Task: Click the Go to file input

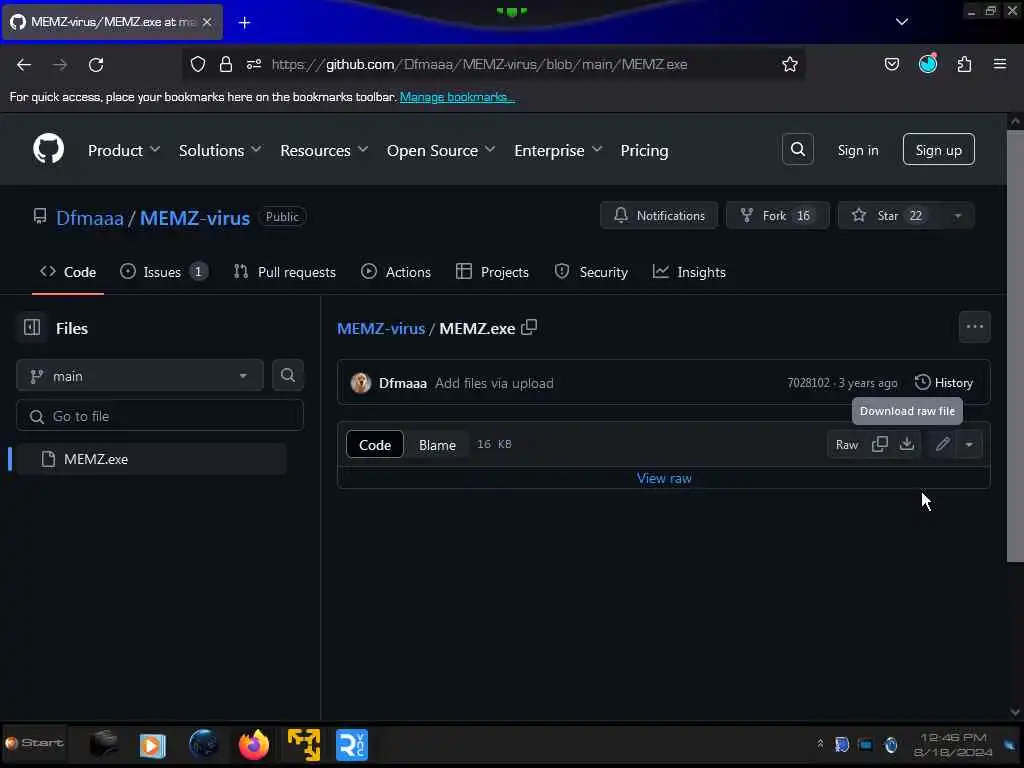Action: (x=160, y=416)
